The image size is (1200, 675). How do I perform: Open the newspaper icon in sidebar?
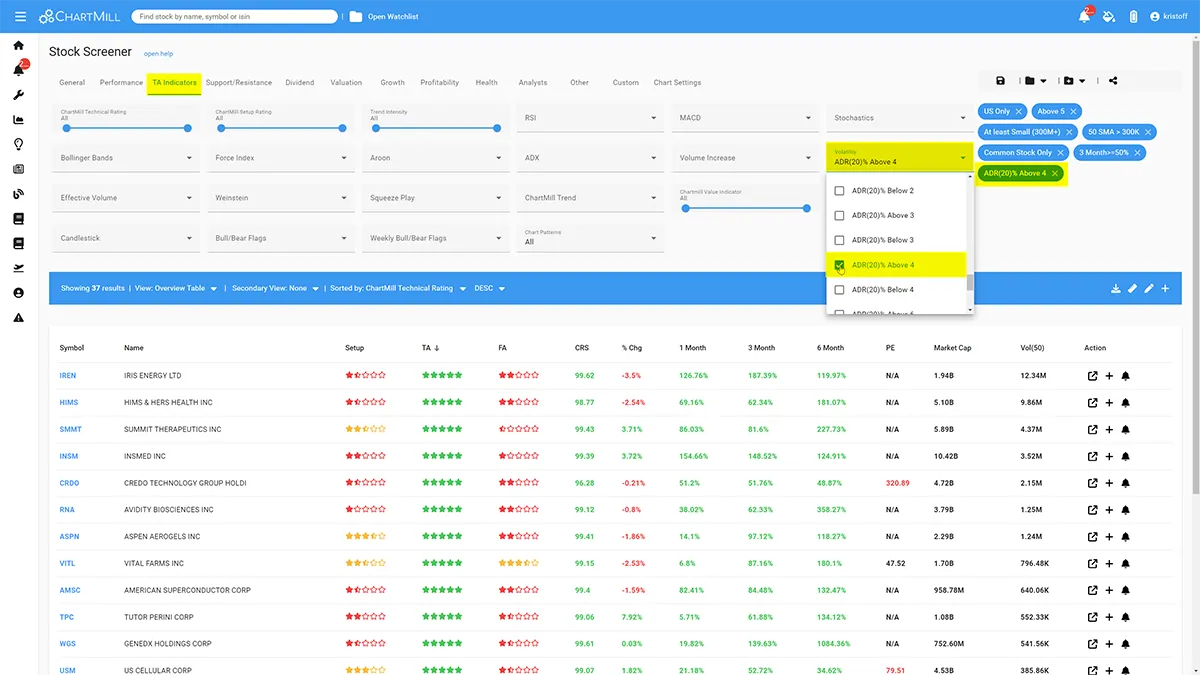tap(19, 169)
